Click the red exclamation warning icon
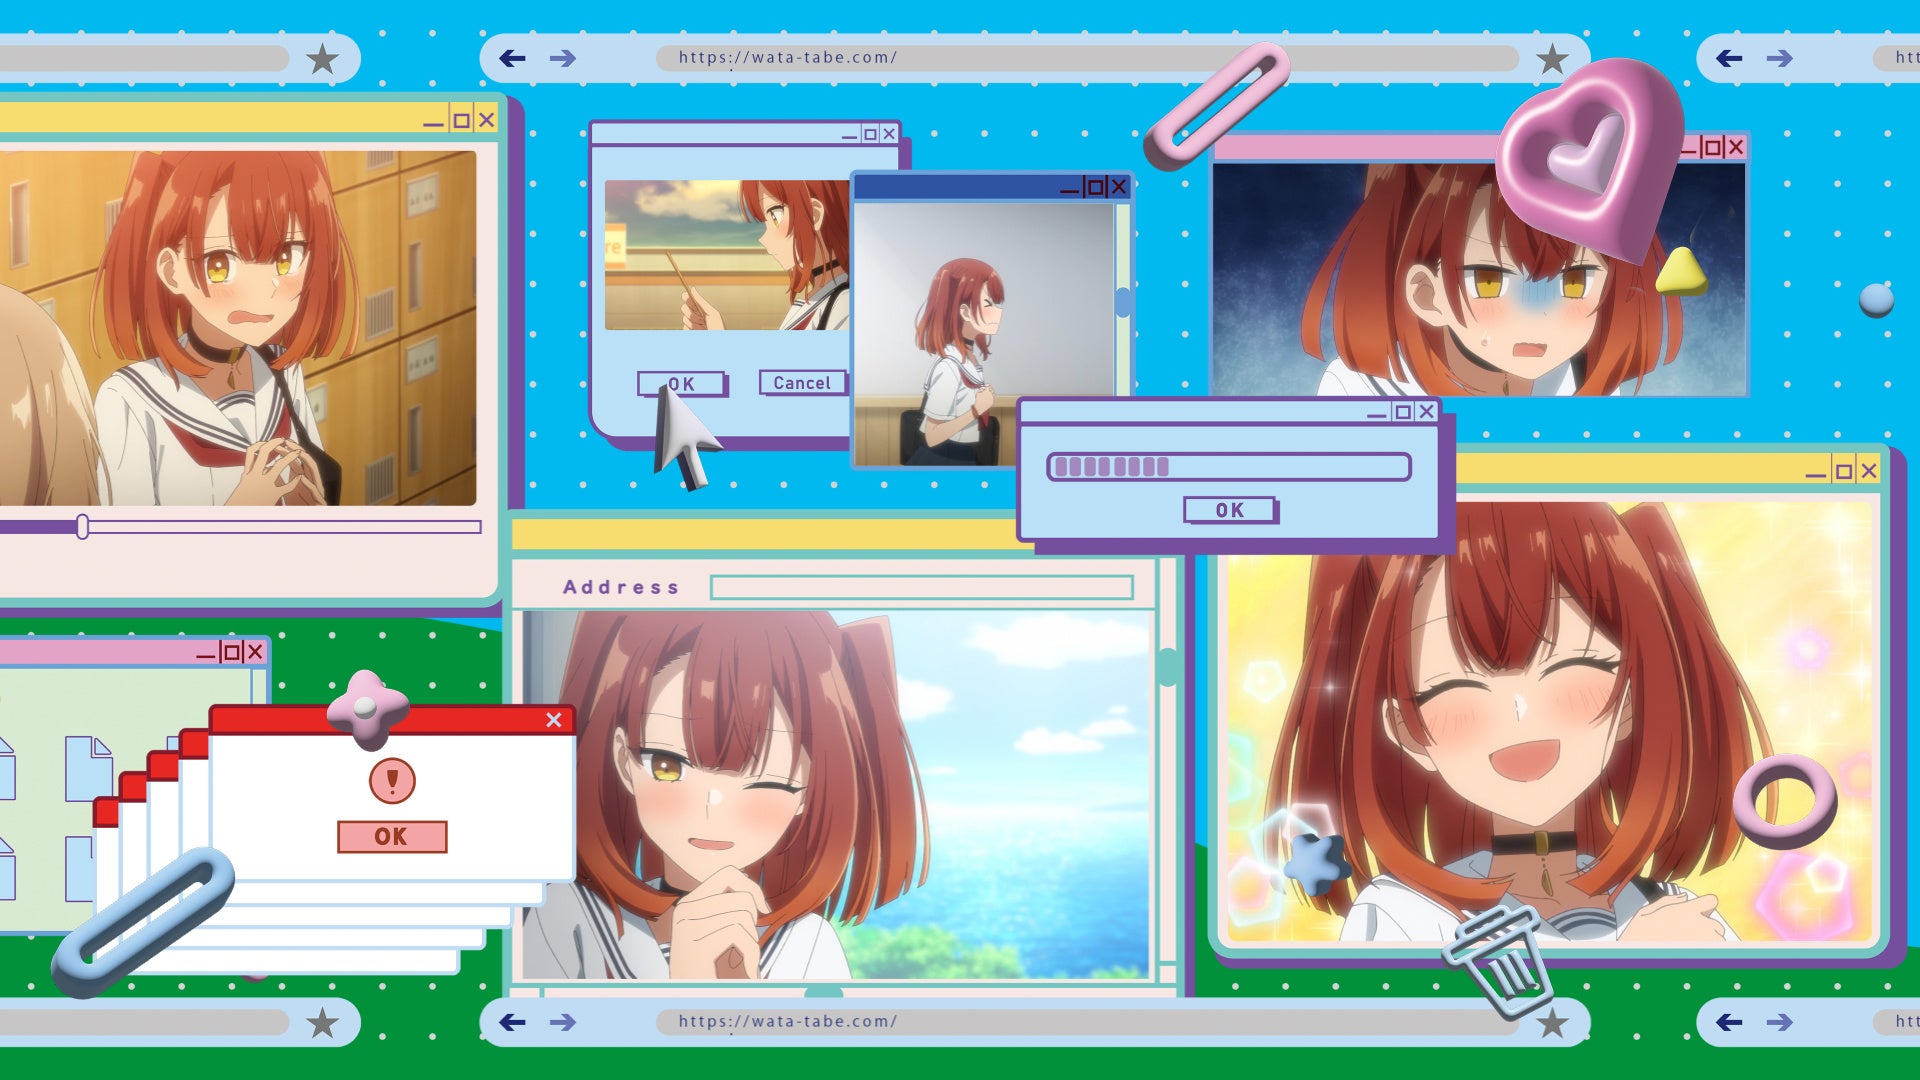 pos(392,780)
